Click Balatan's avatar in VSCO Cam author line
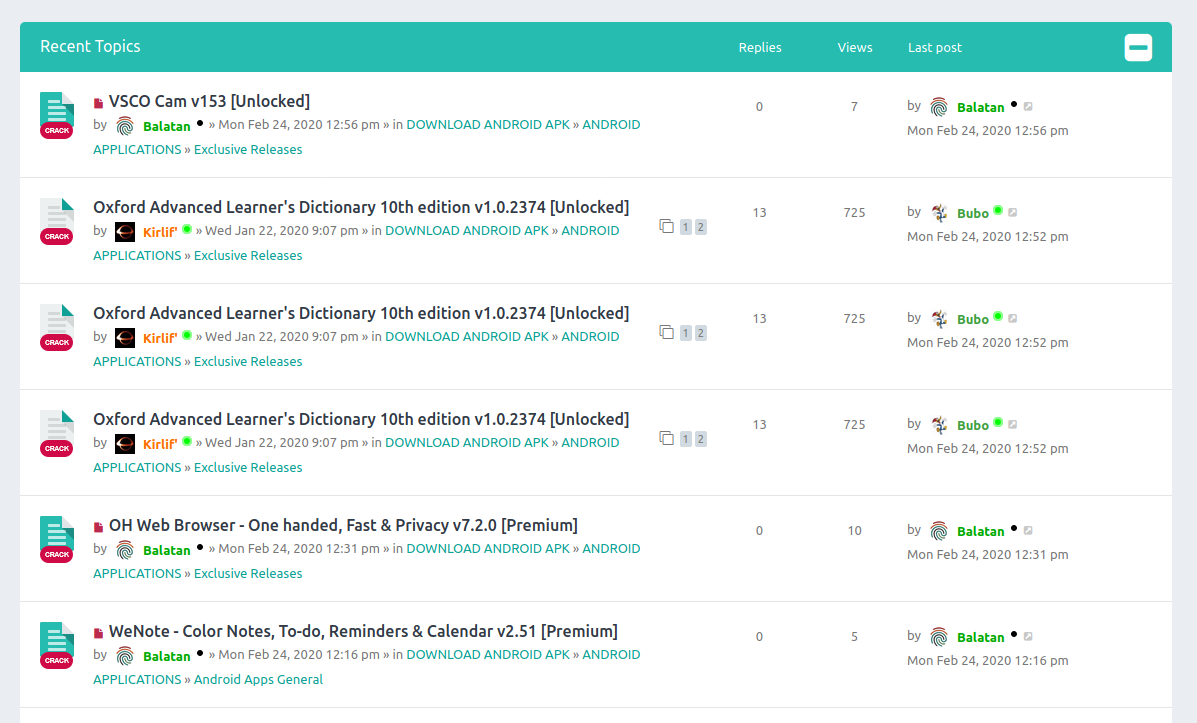Image resolution: width=1197 pixels, height=723 pixels. coord(124,126)
